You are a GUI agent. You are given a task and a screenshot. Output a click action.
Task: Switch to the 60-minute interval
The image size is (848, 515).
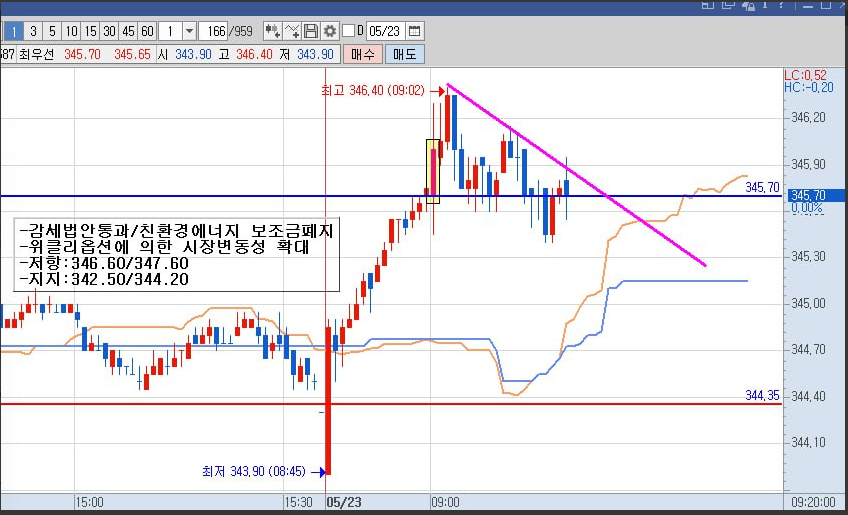pyautogui.click(x=147, y=31)
